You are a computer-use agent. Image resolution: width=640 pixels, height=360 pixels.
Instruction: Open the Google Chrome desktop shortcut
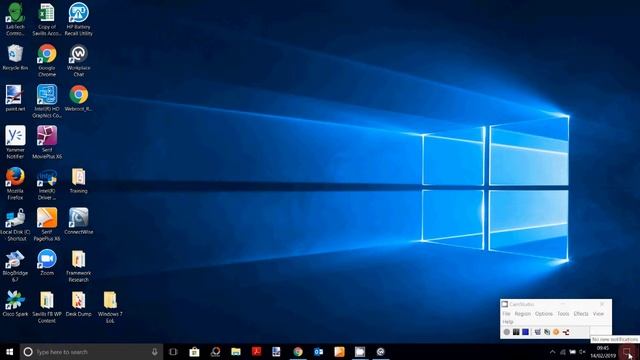coord(47,60)
